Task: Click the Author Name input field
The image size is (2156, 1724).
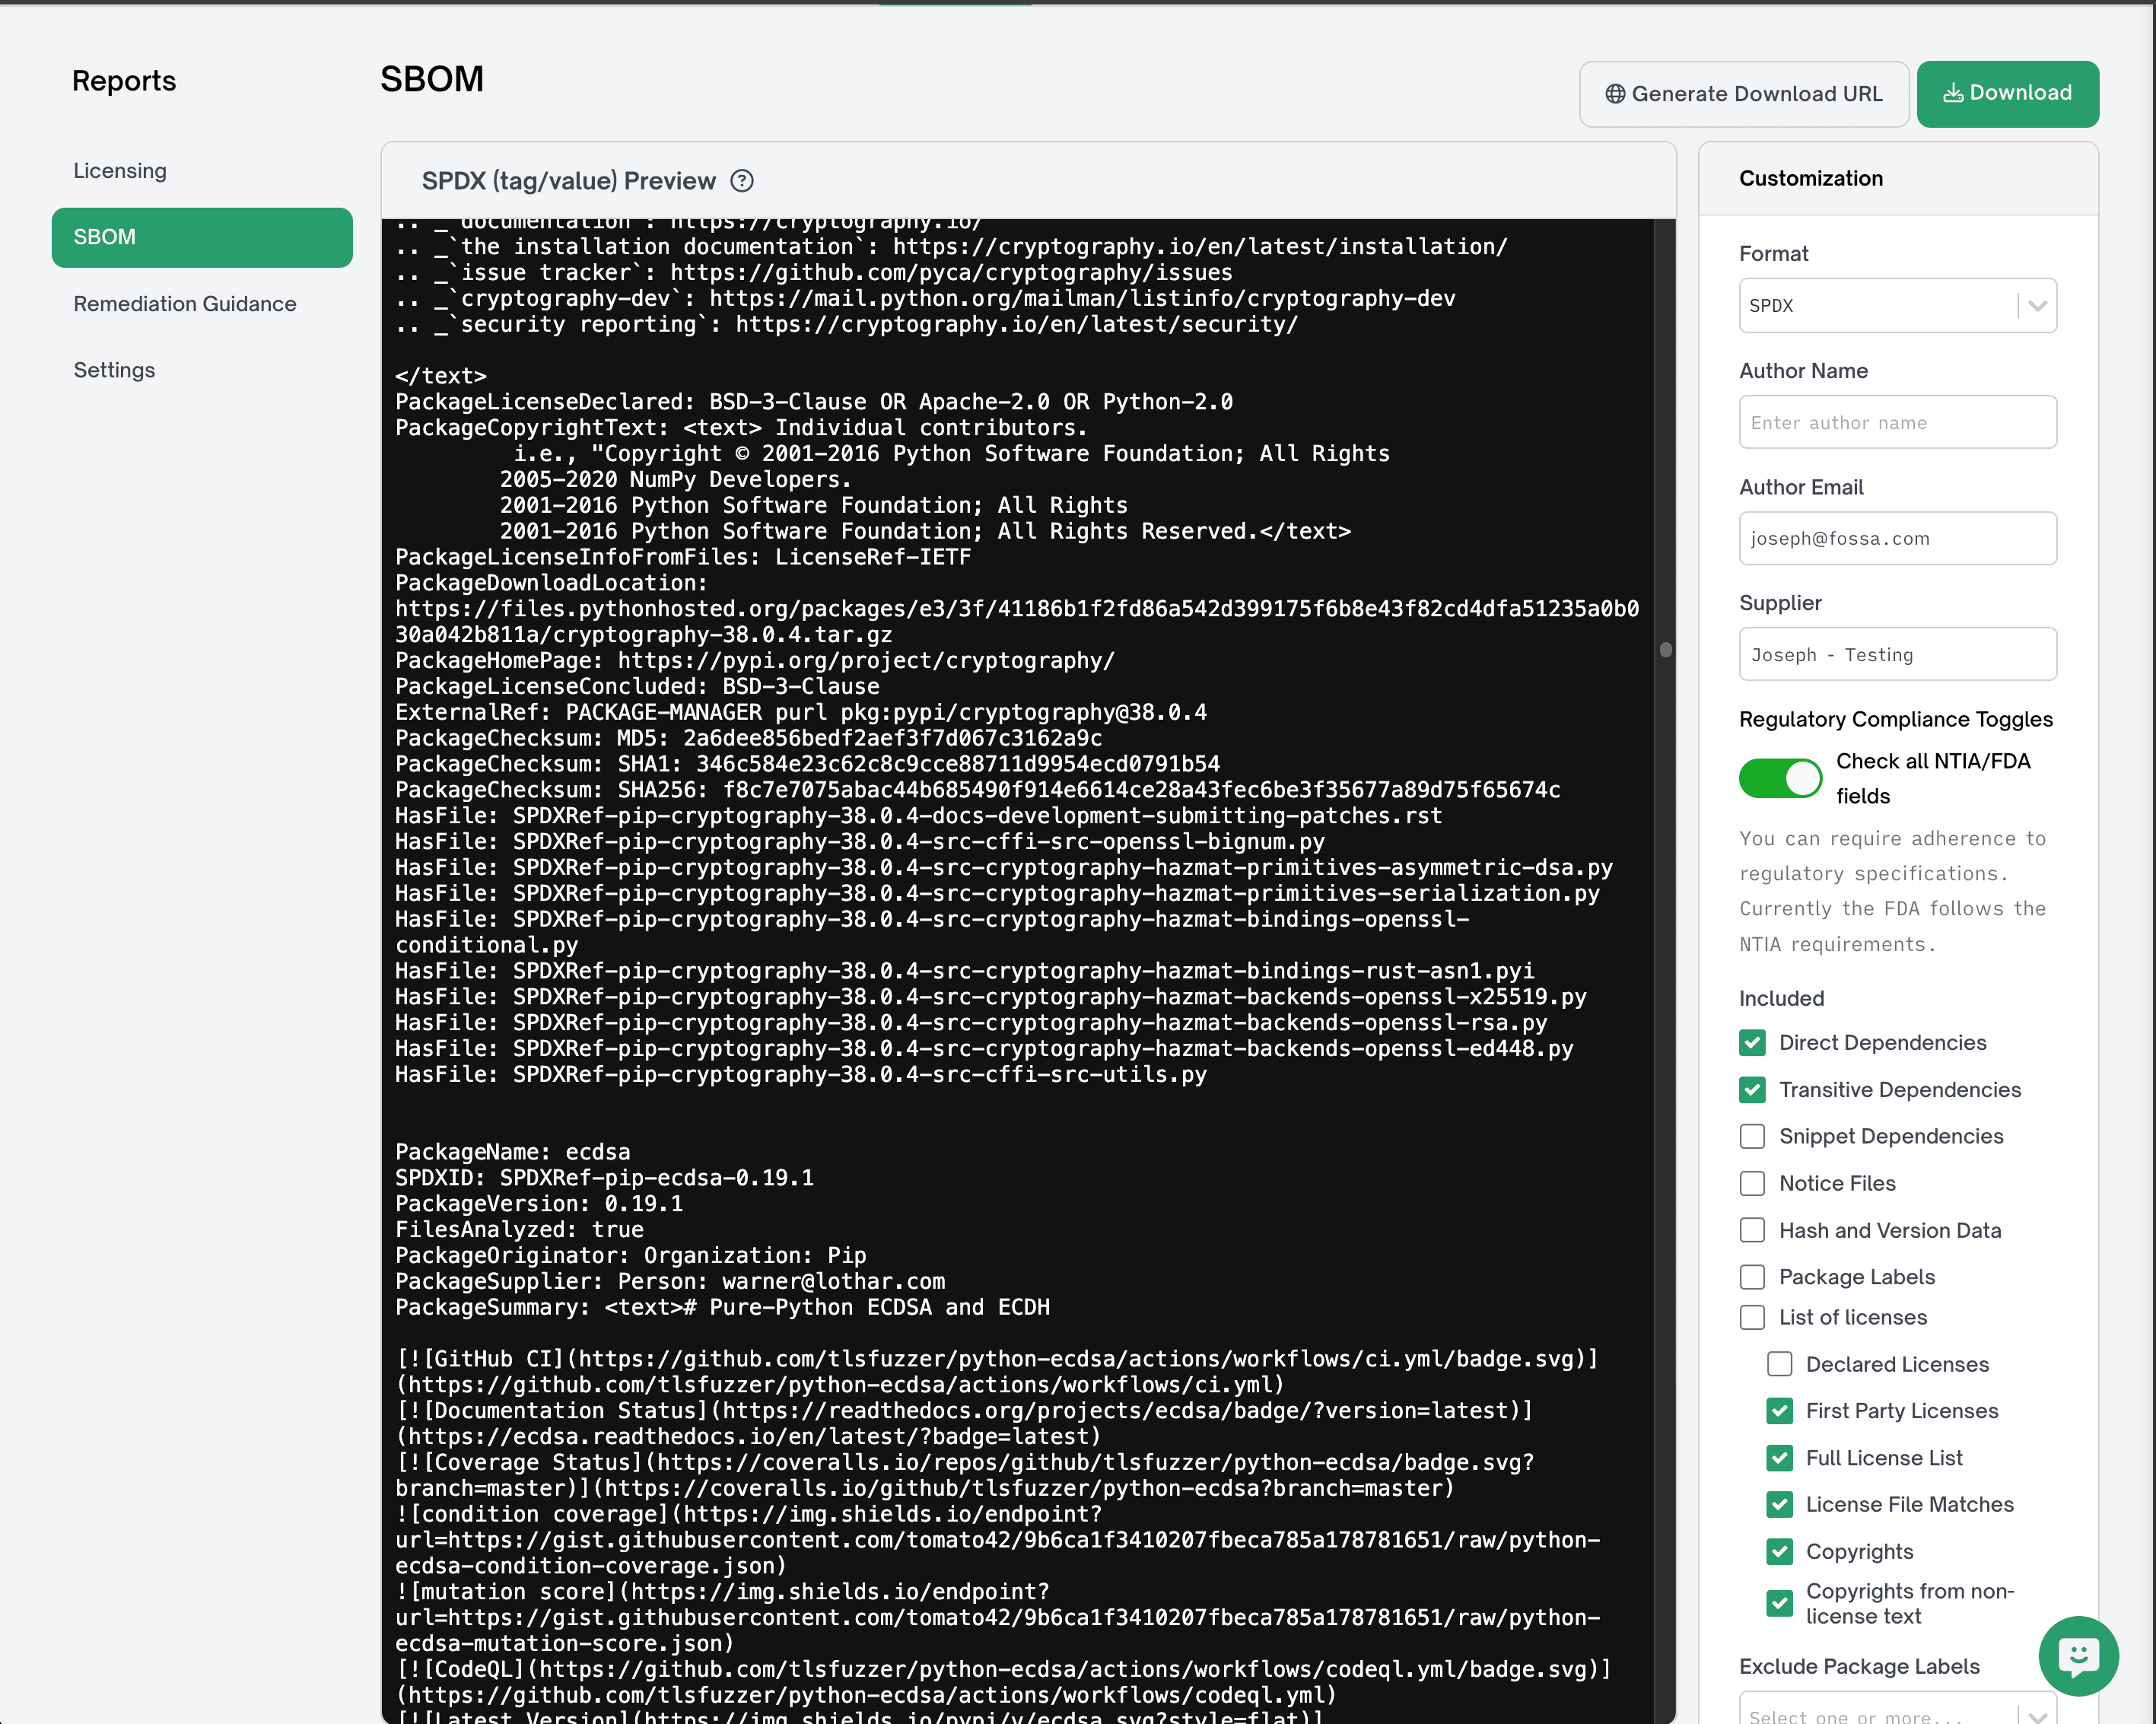Action: (1896, 422)
